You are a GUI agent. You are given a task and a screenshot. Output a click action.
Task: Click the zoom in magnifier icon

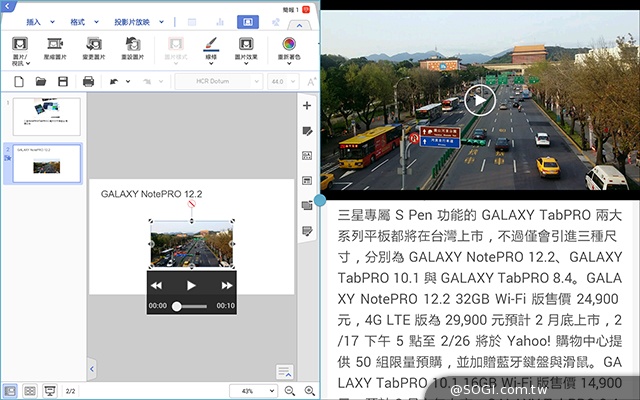point(310,391)
